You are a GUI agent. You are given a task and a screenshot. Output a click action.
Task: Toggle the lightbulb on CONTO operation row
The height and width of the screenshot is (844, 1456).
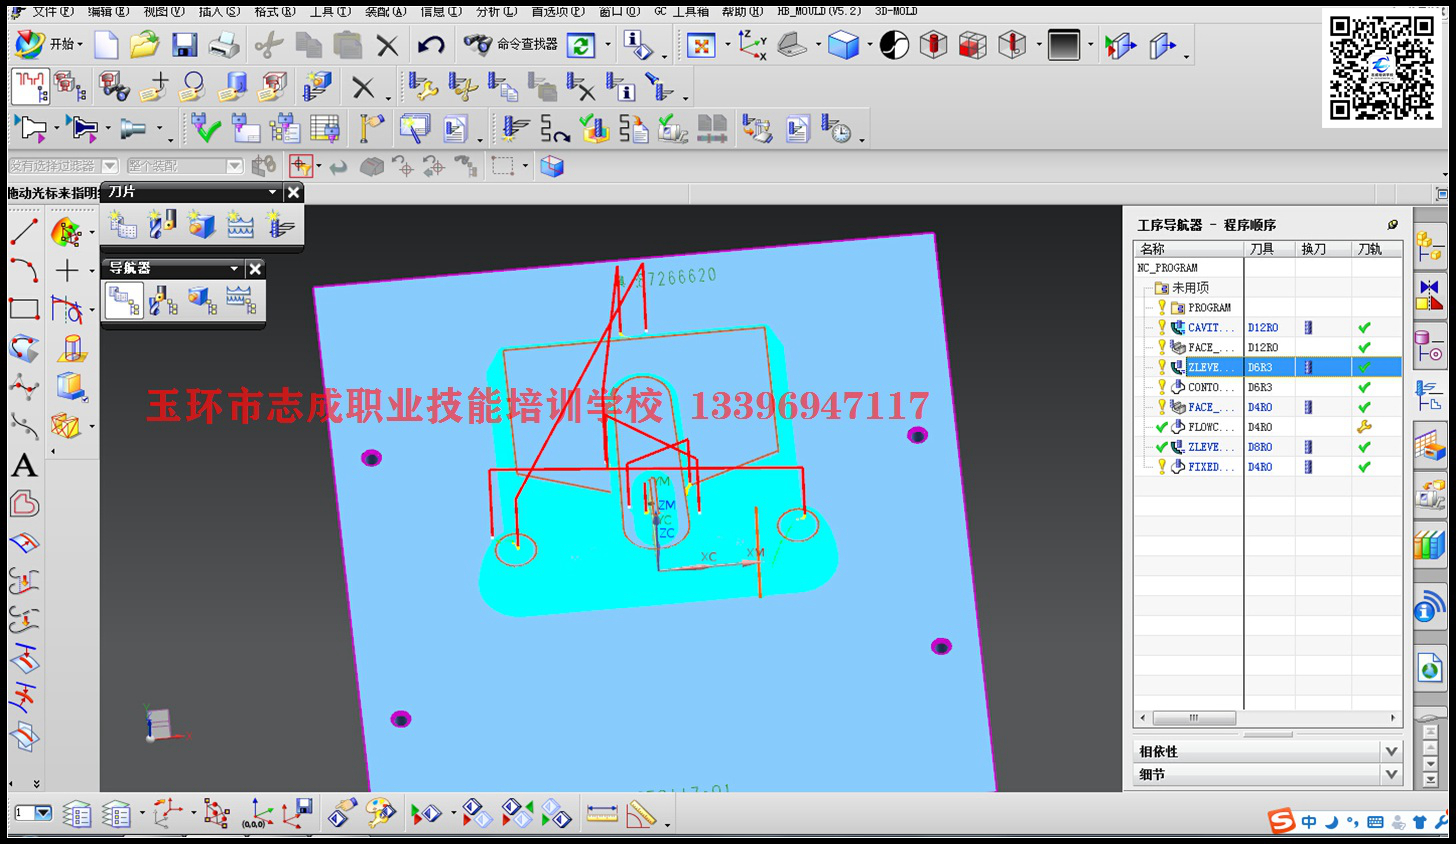click(x=1162, y=387)
